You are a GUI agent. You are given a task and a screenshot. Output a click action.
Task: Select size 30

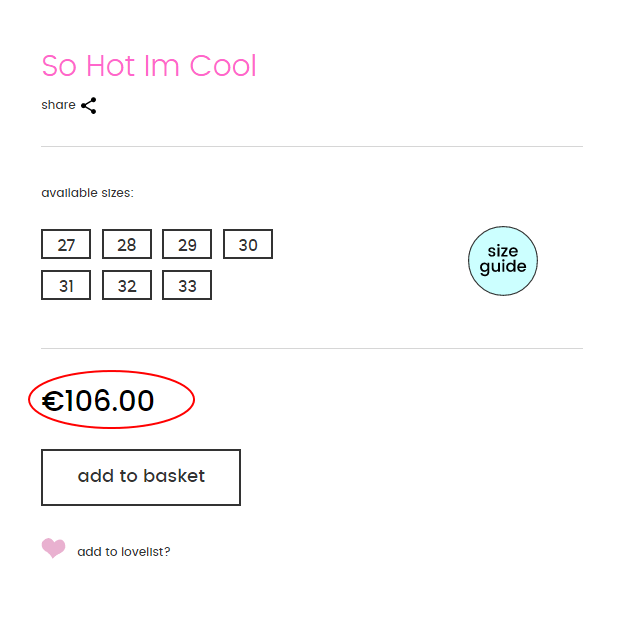point(248,245)
